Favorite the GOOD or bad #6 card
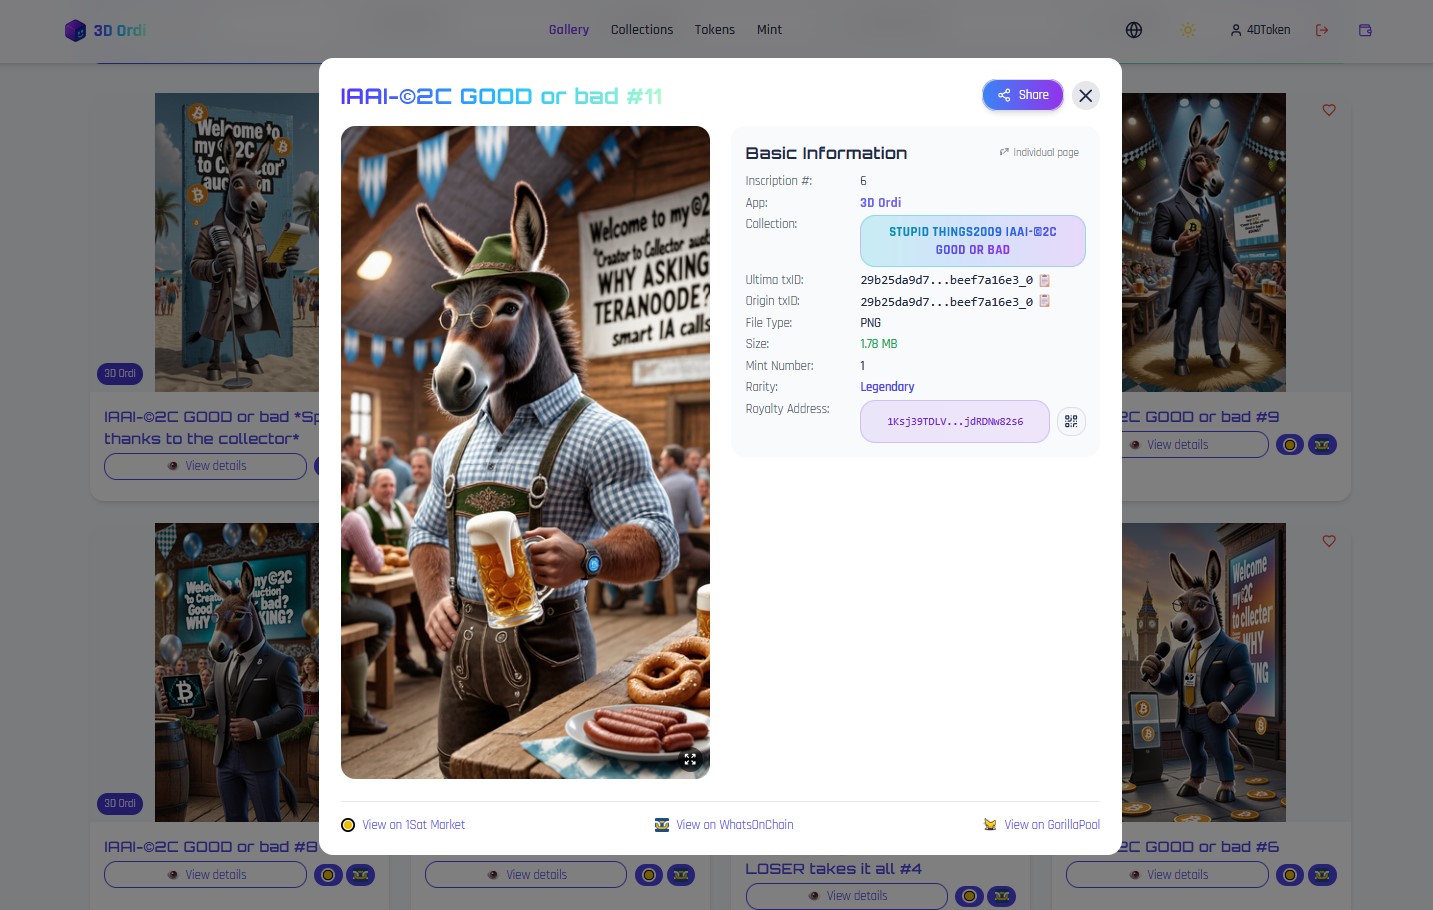 point(1329,541)
